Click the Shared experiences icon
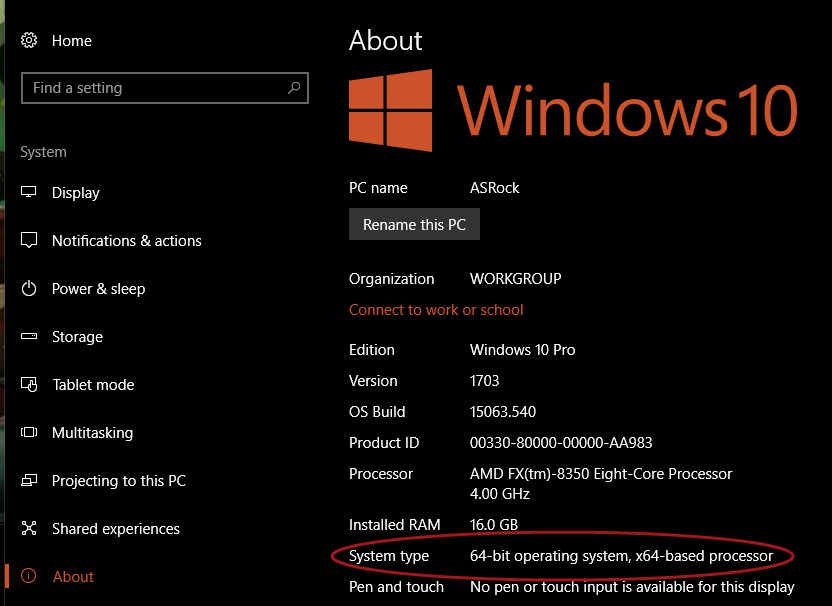The width and height of the screenshot is (832, 606). pos(29,528)
